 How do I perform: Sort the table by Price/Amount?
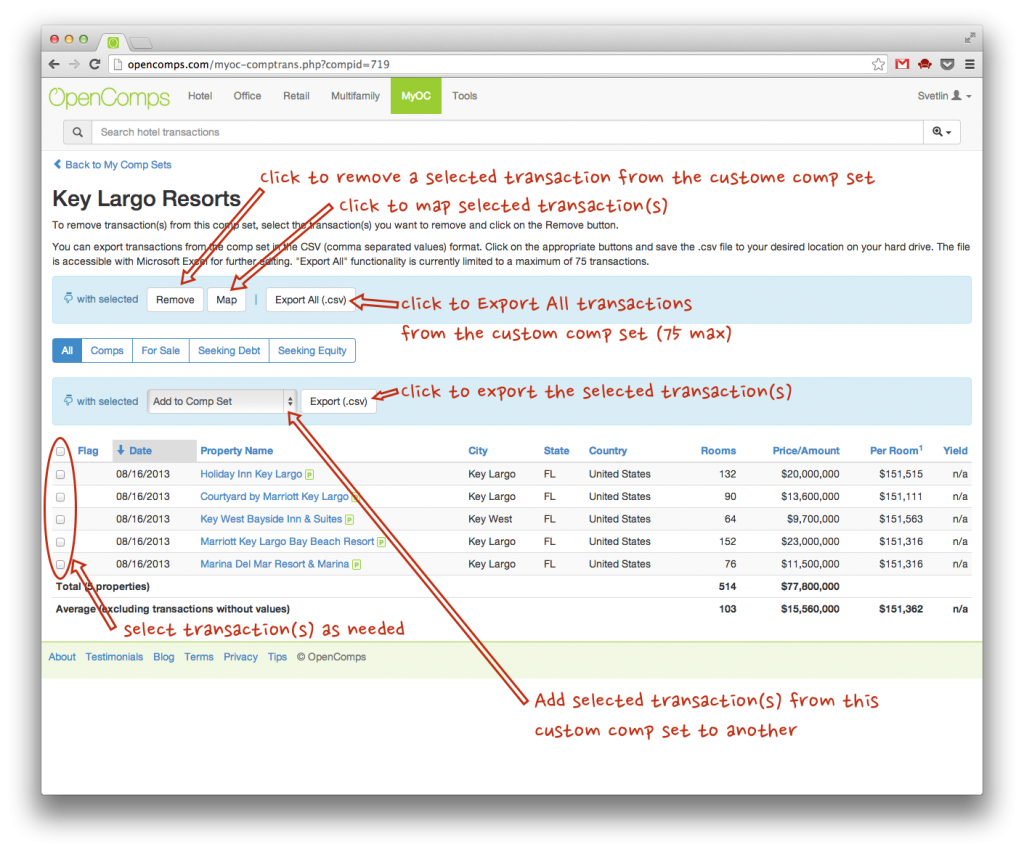pos(806,450)
